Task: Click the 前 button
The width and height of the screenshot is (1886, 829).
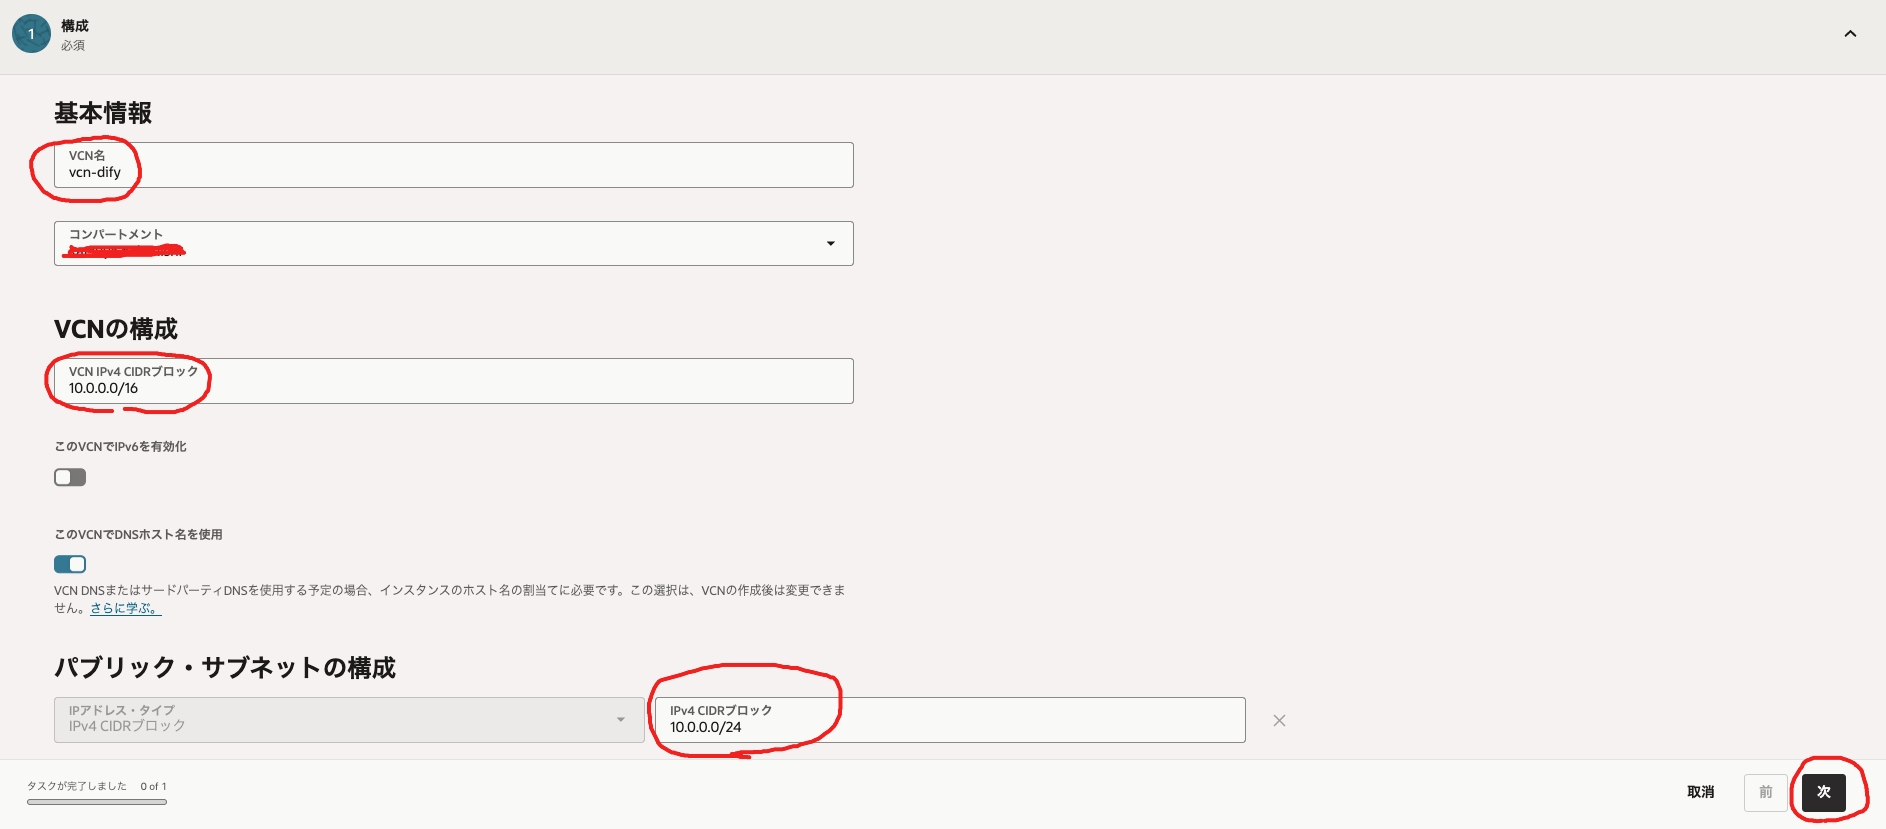Action: point(1766,792)
